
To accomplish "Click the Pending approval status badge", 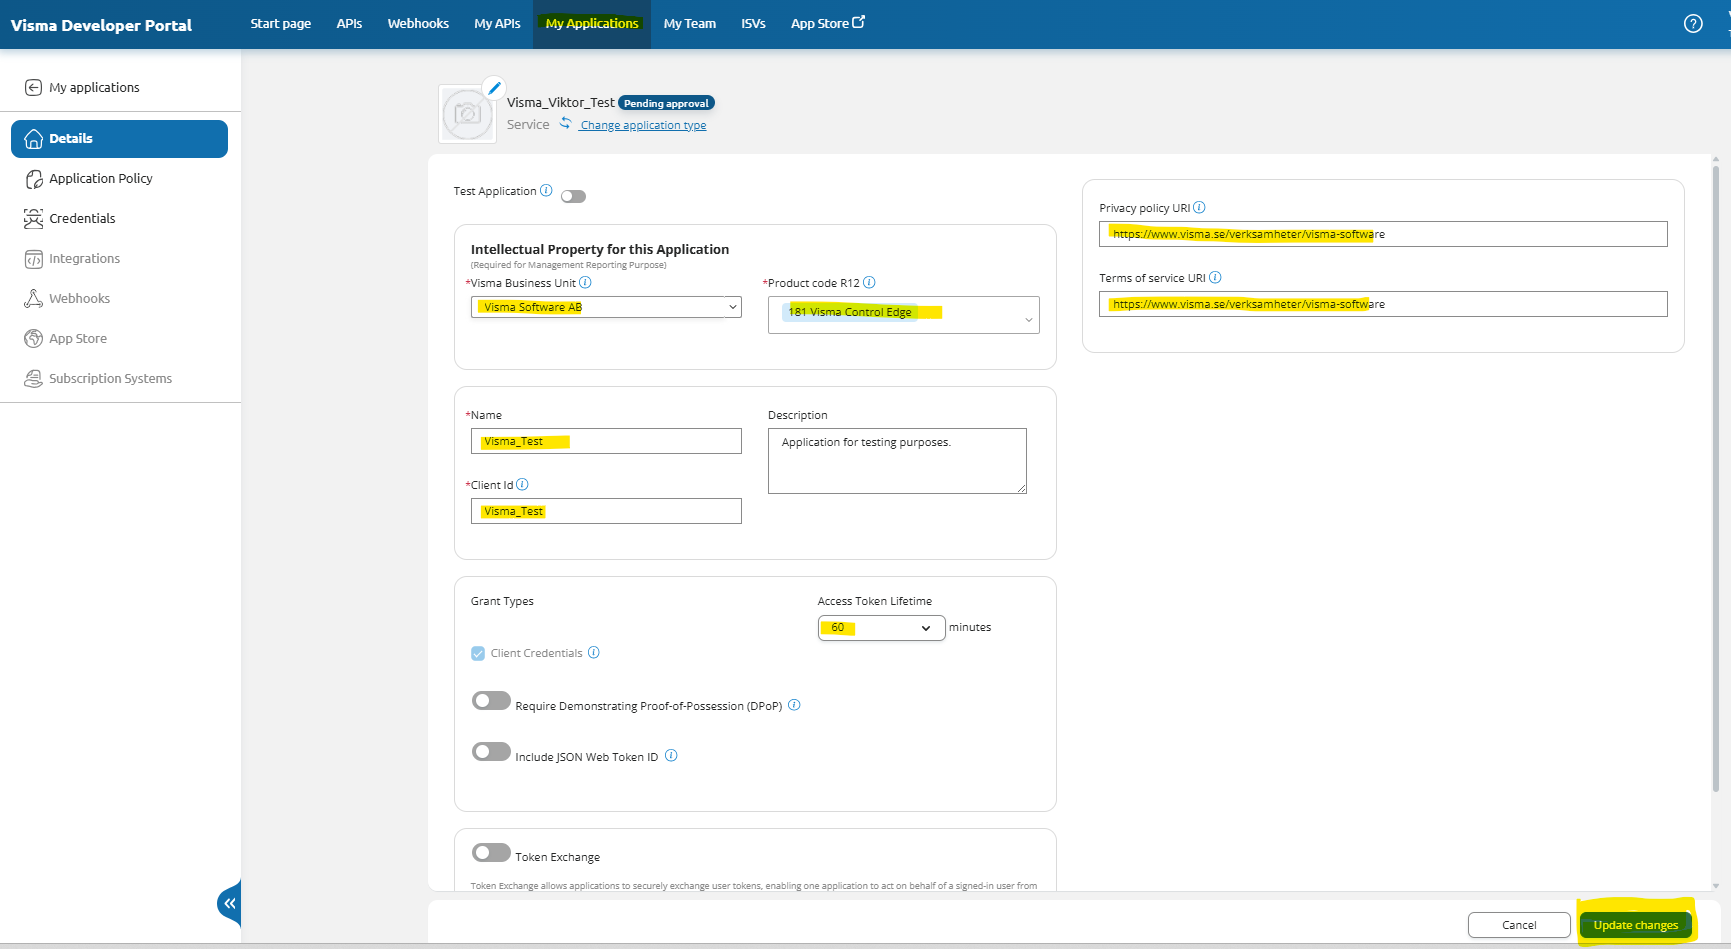I will [x=666, y=103].
